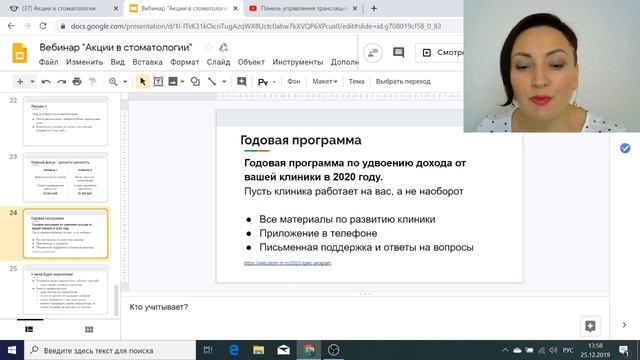Click the Фон background button
640x360 pixels.
coord(293,82)
